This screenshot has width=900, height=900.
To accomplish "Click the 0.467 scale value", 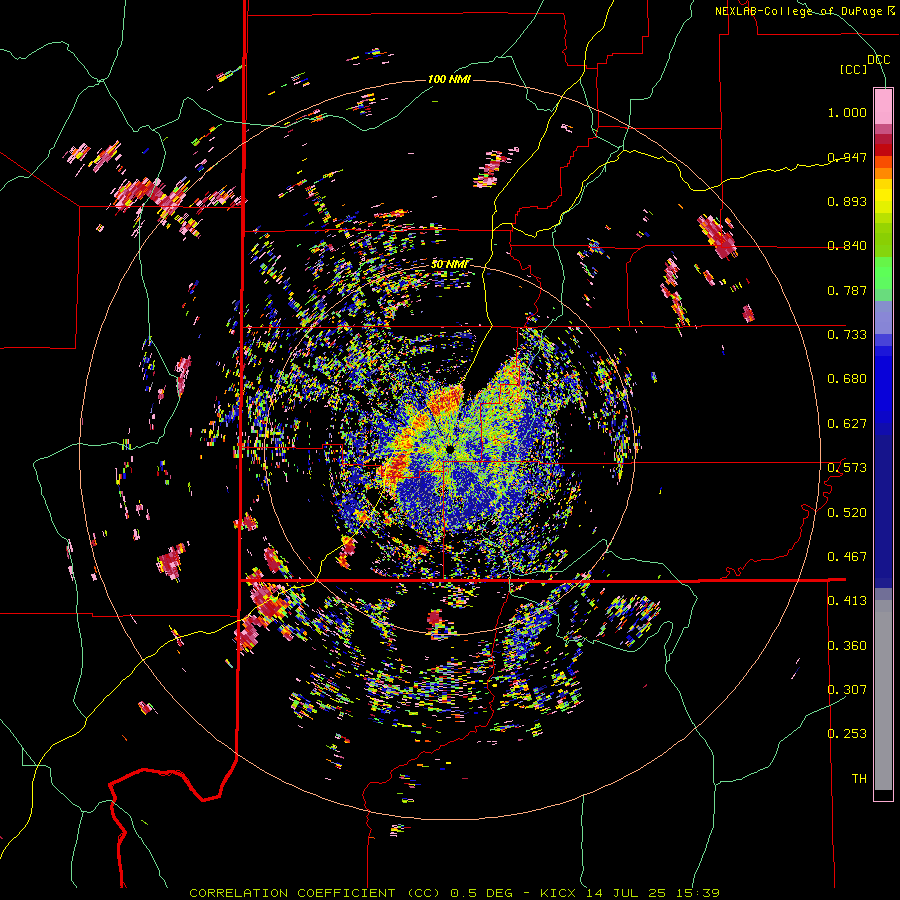I will [847, 557].
